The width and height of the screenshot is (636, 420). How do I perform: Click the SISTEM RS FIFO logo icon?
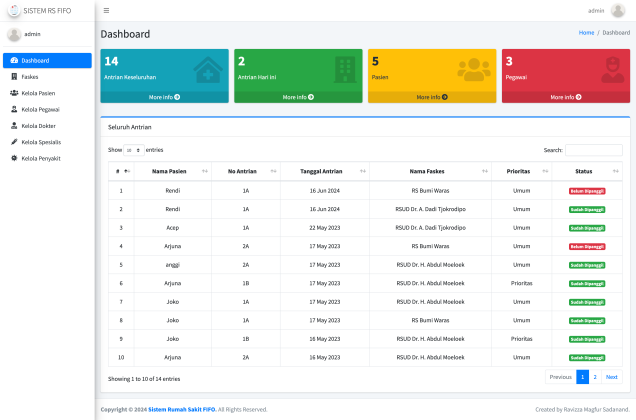[13, 10]
